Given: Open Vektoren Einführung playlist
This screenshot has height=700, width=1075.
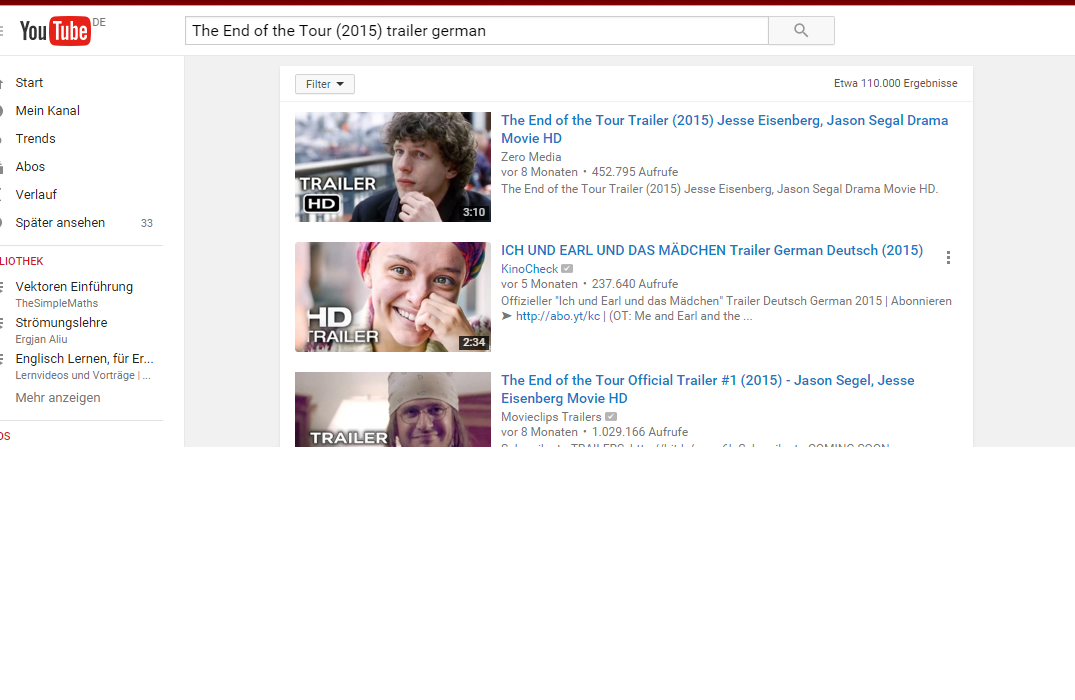Looking at the screenshot, I should click(x=74, y=287).
